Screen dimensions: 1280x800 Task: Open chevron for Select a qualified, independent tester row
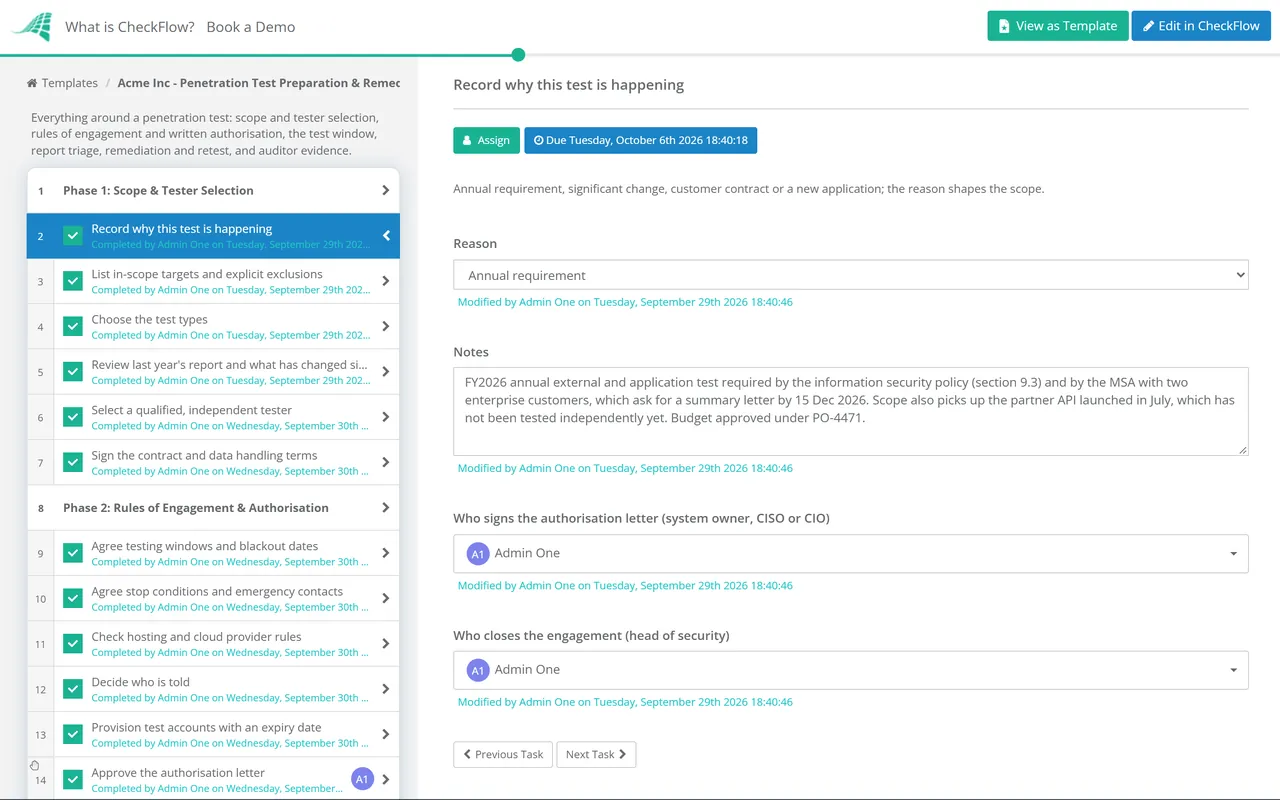[386, 417]
